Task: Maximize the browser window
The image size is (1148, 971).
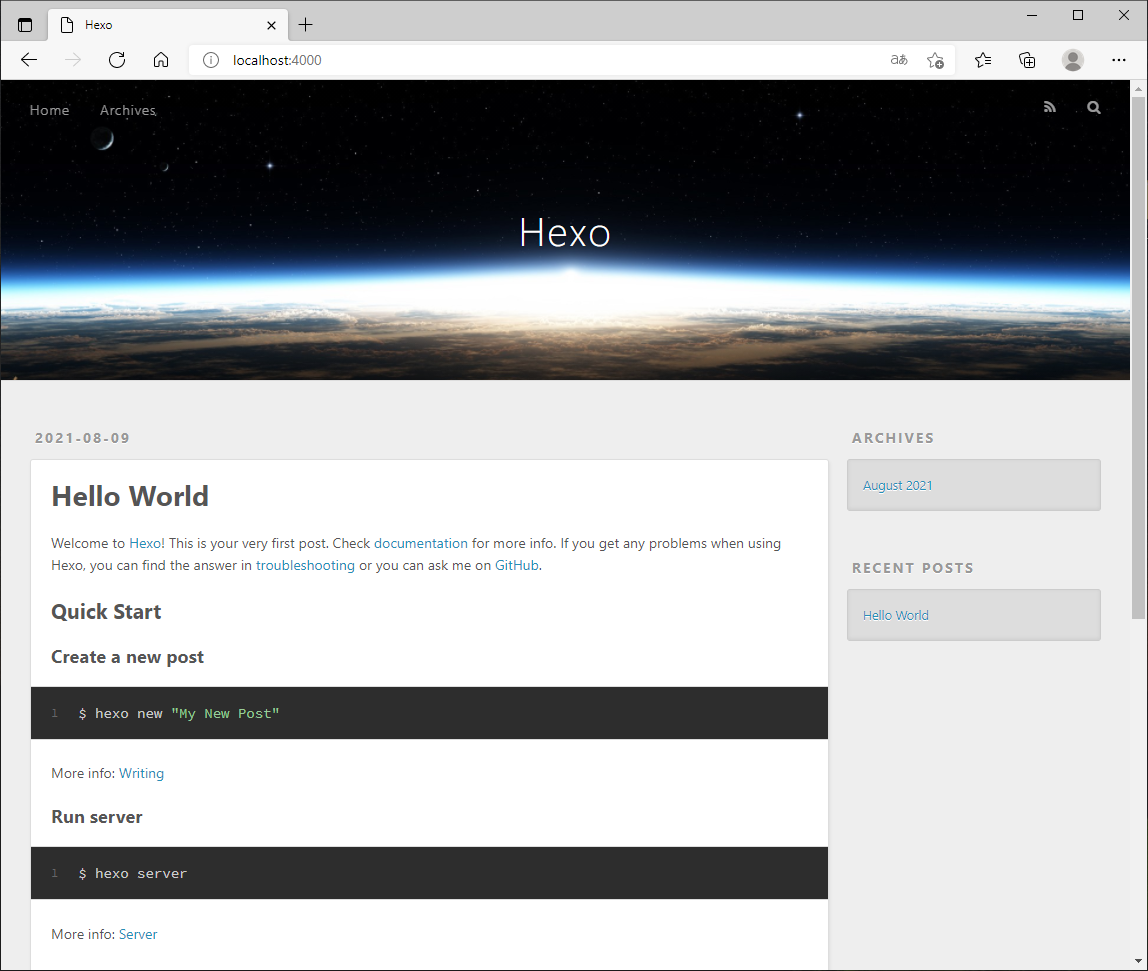Action: [x=1078, y=15]
